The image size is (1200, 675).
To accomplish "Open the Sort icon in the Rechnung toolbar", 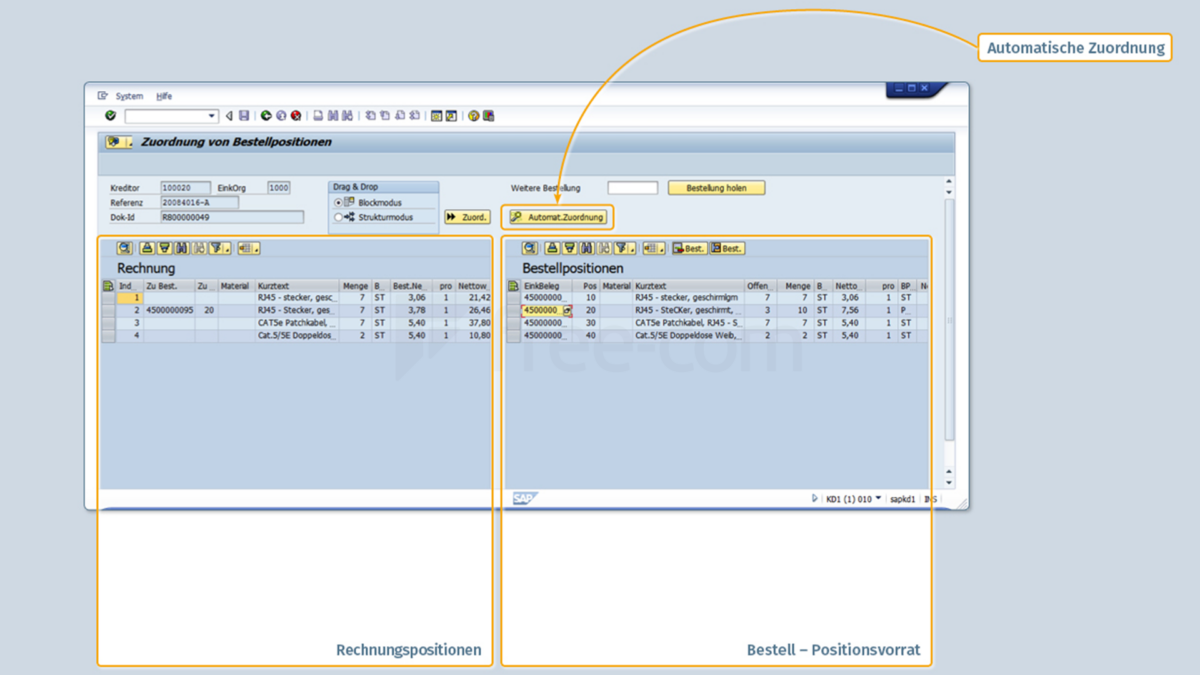I will pos(146,248).
